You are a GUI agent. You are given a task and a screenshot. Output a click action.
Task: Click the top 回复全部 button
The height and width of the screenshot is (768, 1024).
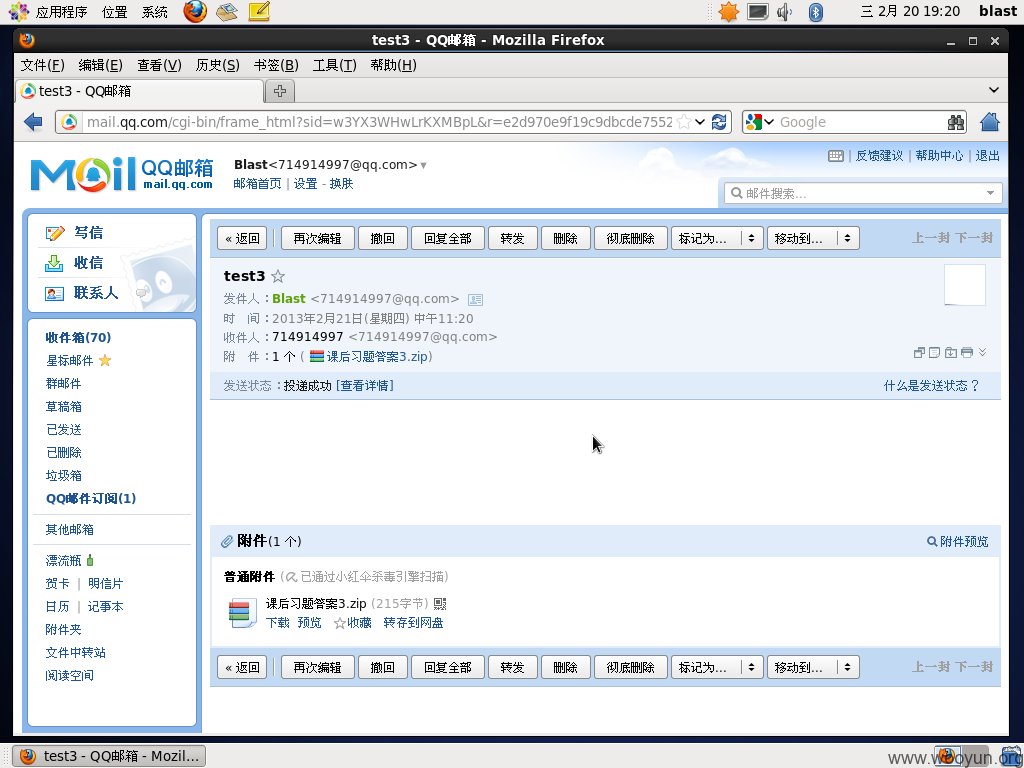click(x=447, y=238)
